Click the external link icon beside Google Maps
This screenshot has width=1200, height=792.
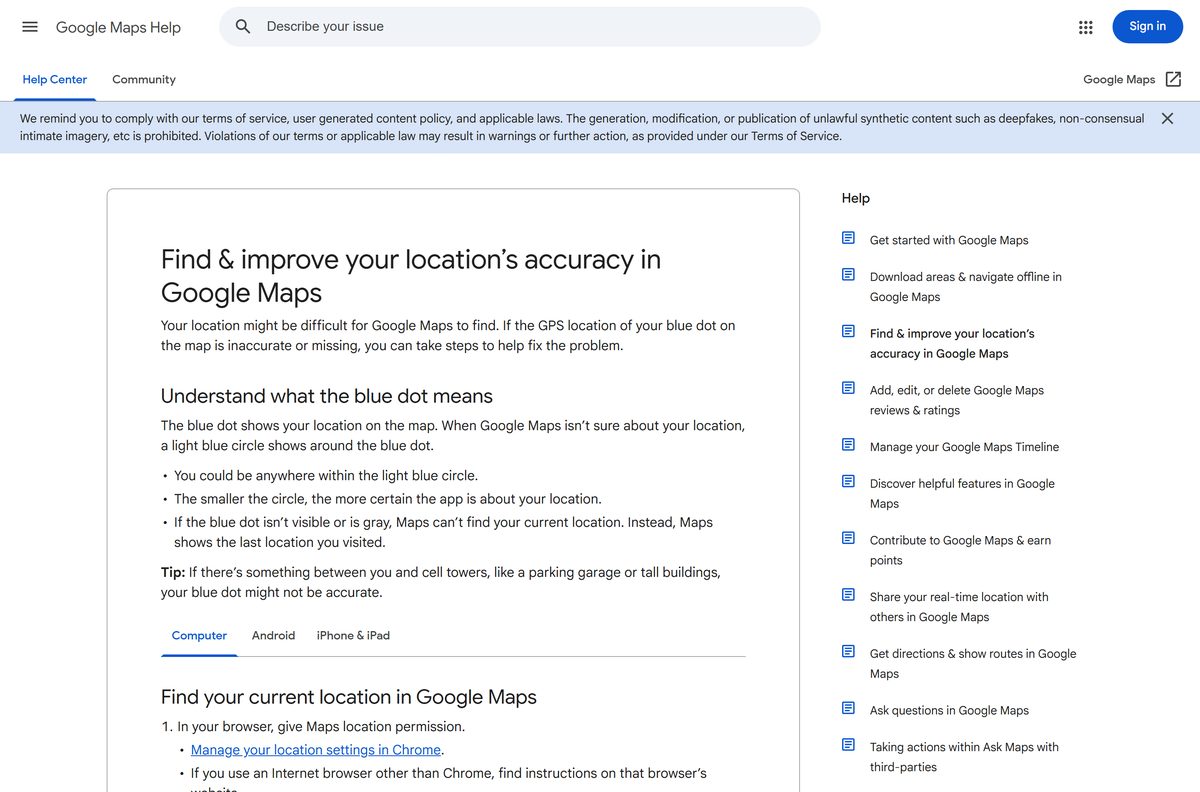1173,79
